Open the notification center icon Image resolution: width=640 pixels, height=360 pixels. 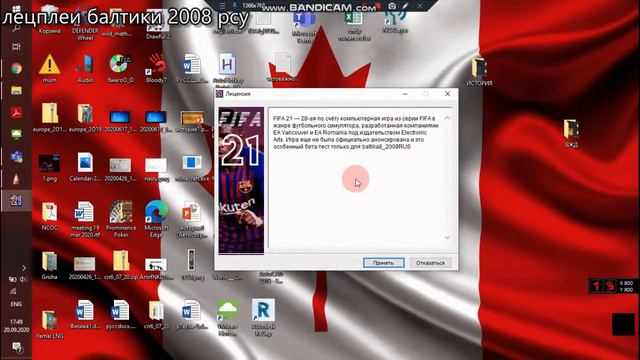(16, 347)
